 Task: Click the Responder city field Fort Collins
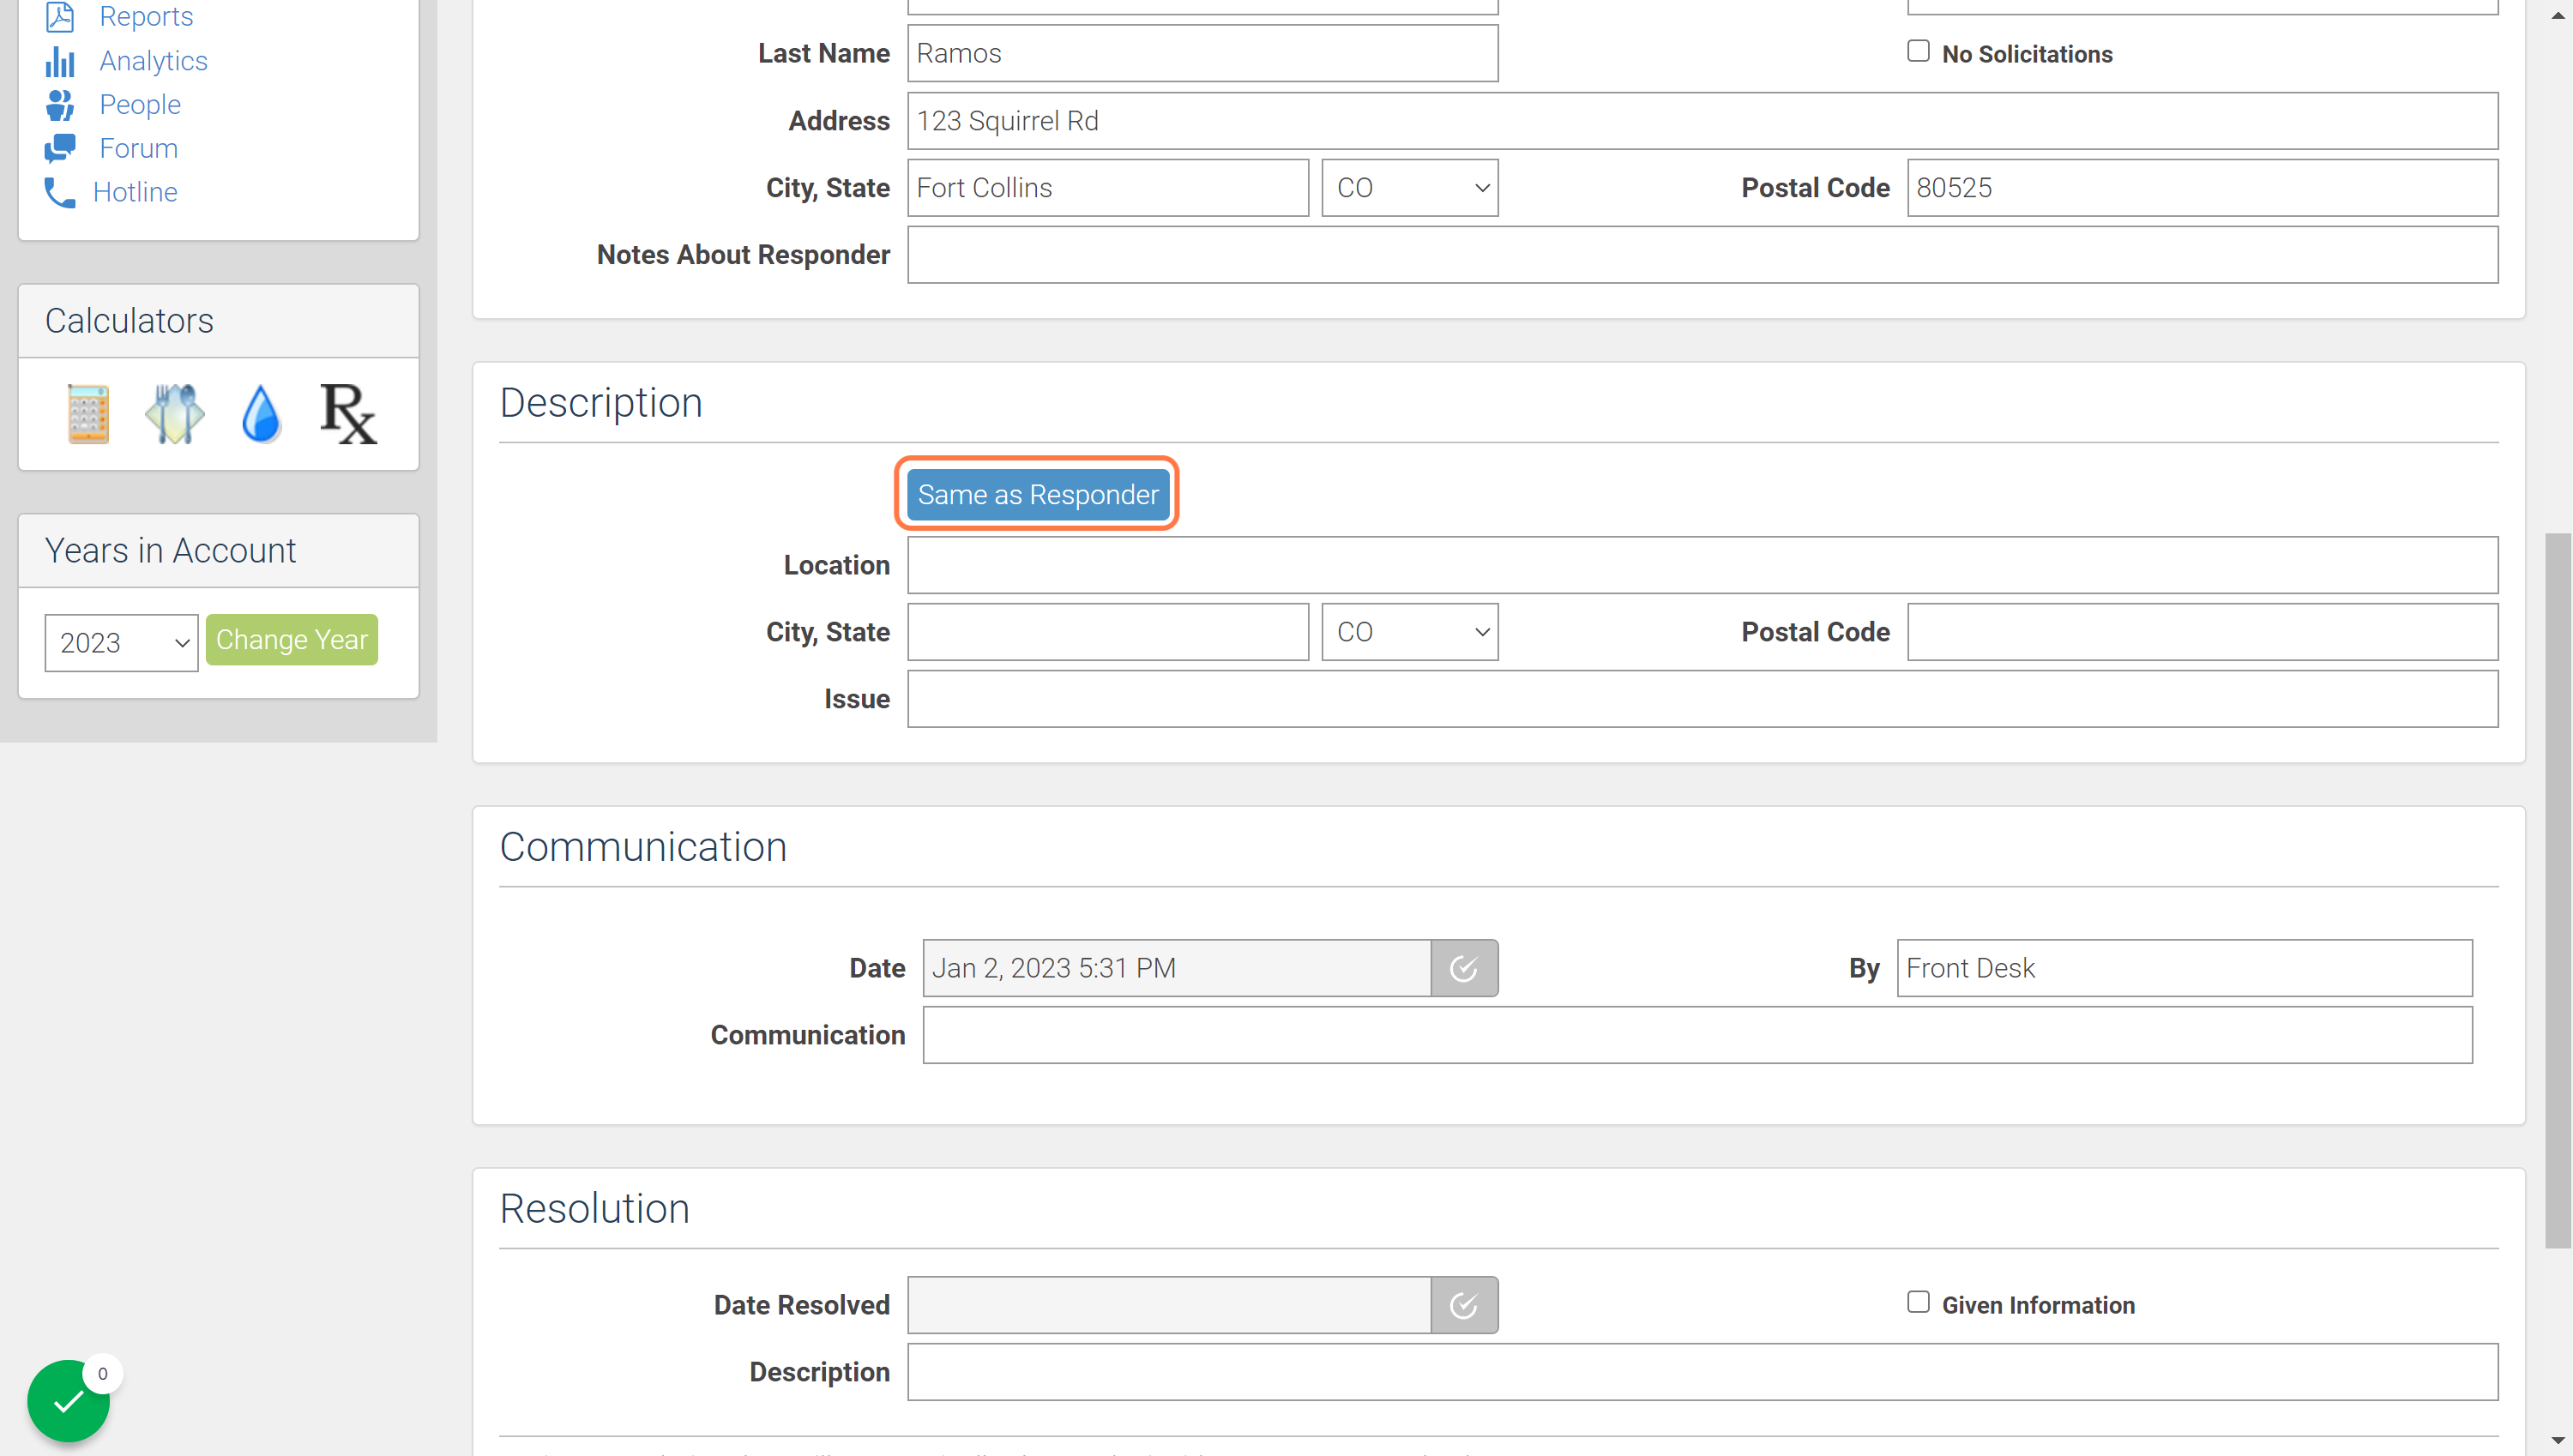(1108, 188)
